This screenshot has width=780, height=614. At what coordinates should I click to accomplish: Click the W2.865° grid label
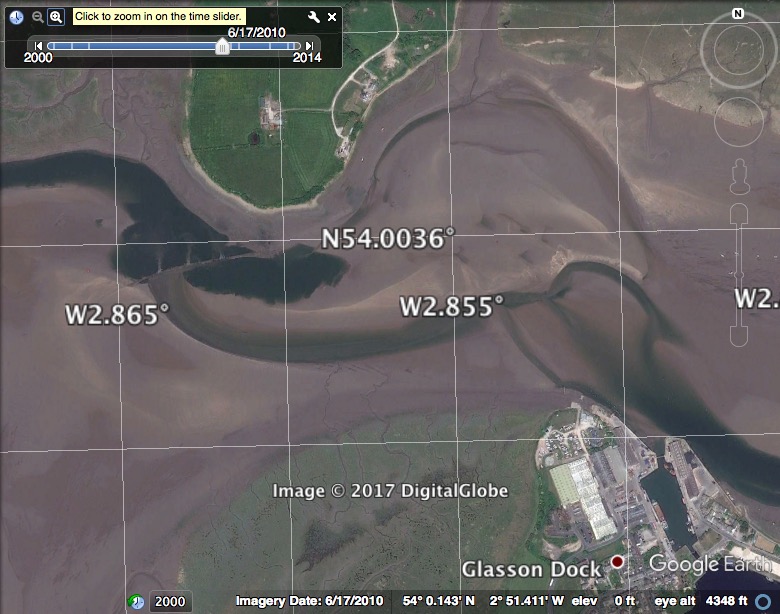click(116, 315)
